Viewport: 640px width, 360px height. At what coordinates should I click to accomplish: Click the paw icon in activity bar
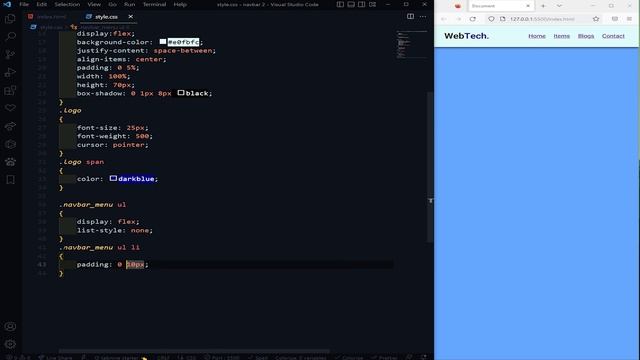tap(10, 162)
